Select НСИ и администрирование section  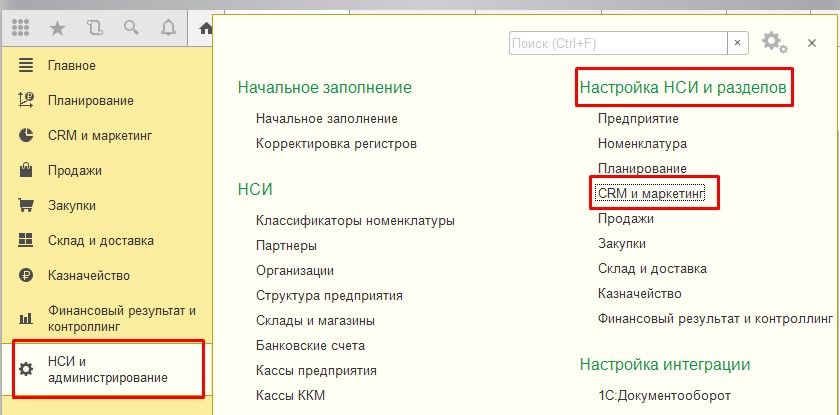pyautogui.click(x=107, y=369)
